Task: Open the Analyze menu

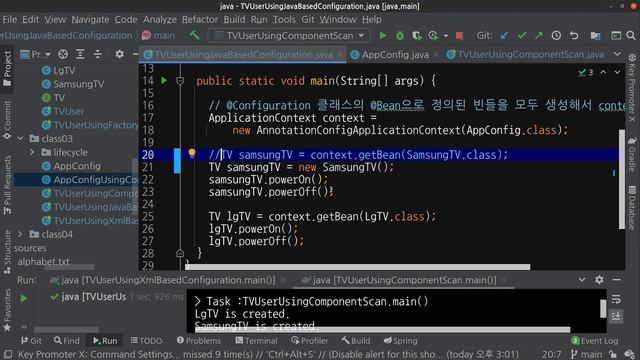Action: click(160, 19)
